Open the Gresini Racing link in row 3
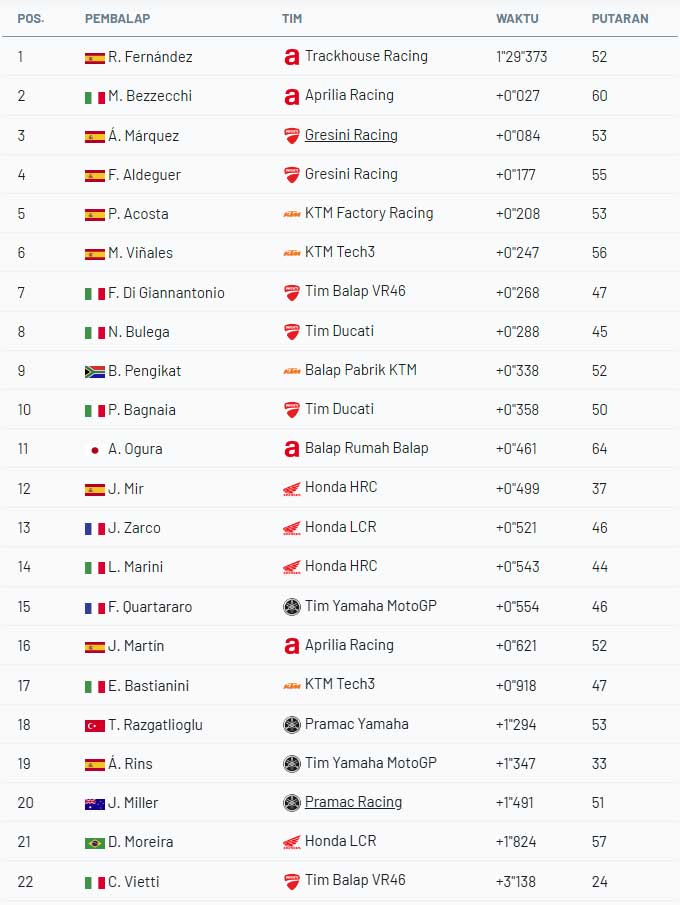This screenshot has height=905, width=680. (x=351, y=135)
